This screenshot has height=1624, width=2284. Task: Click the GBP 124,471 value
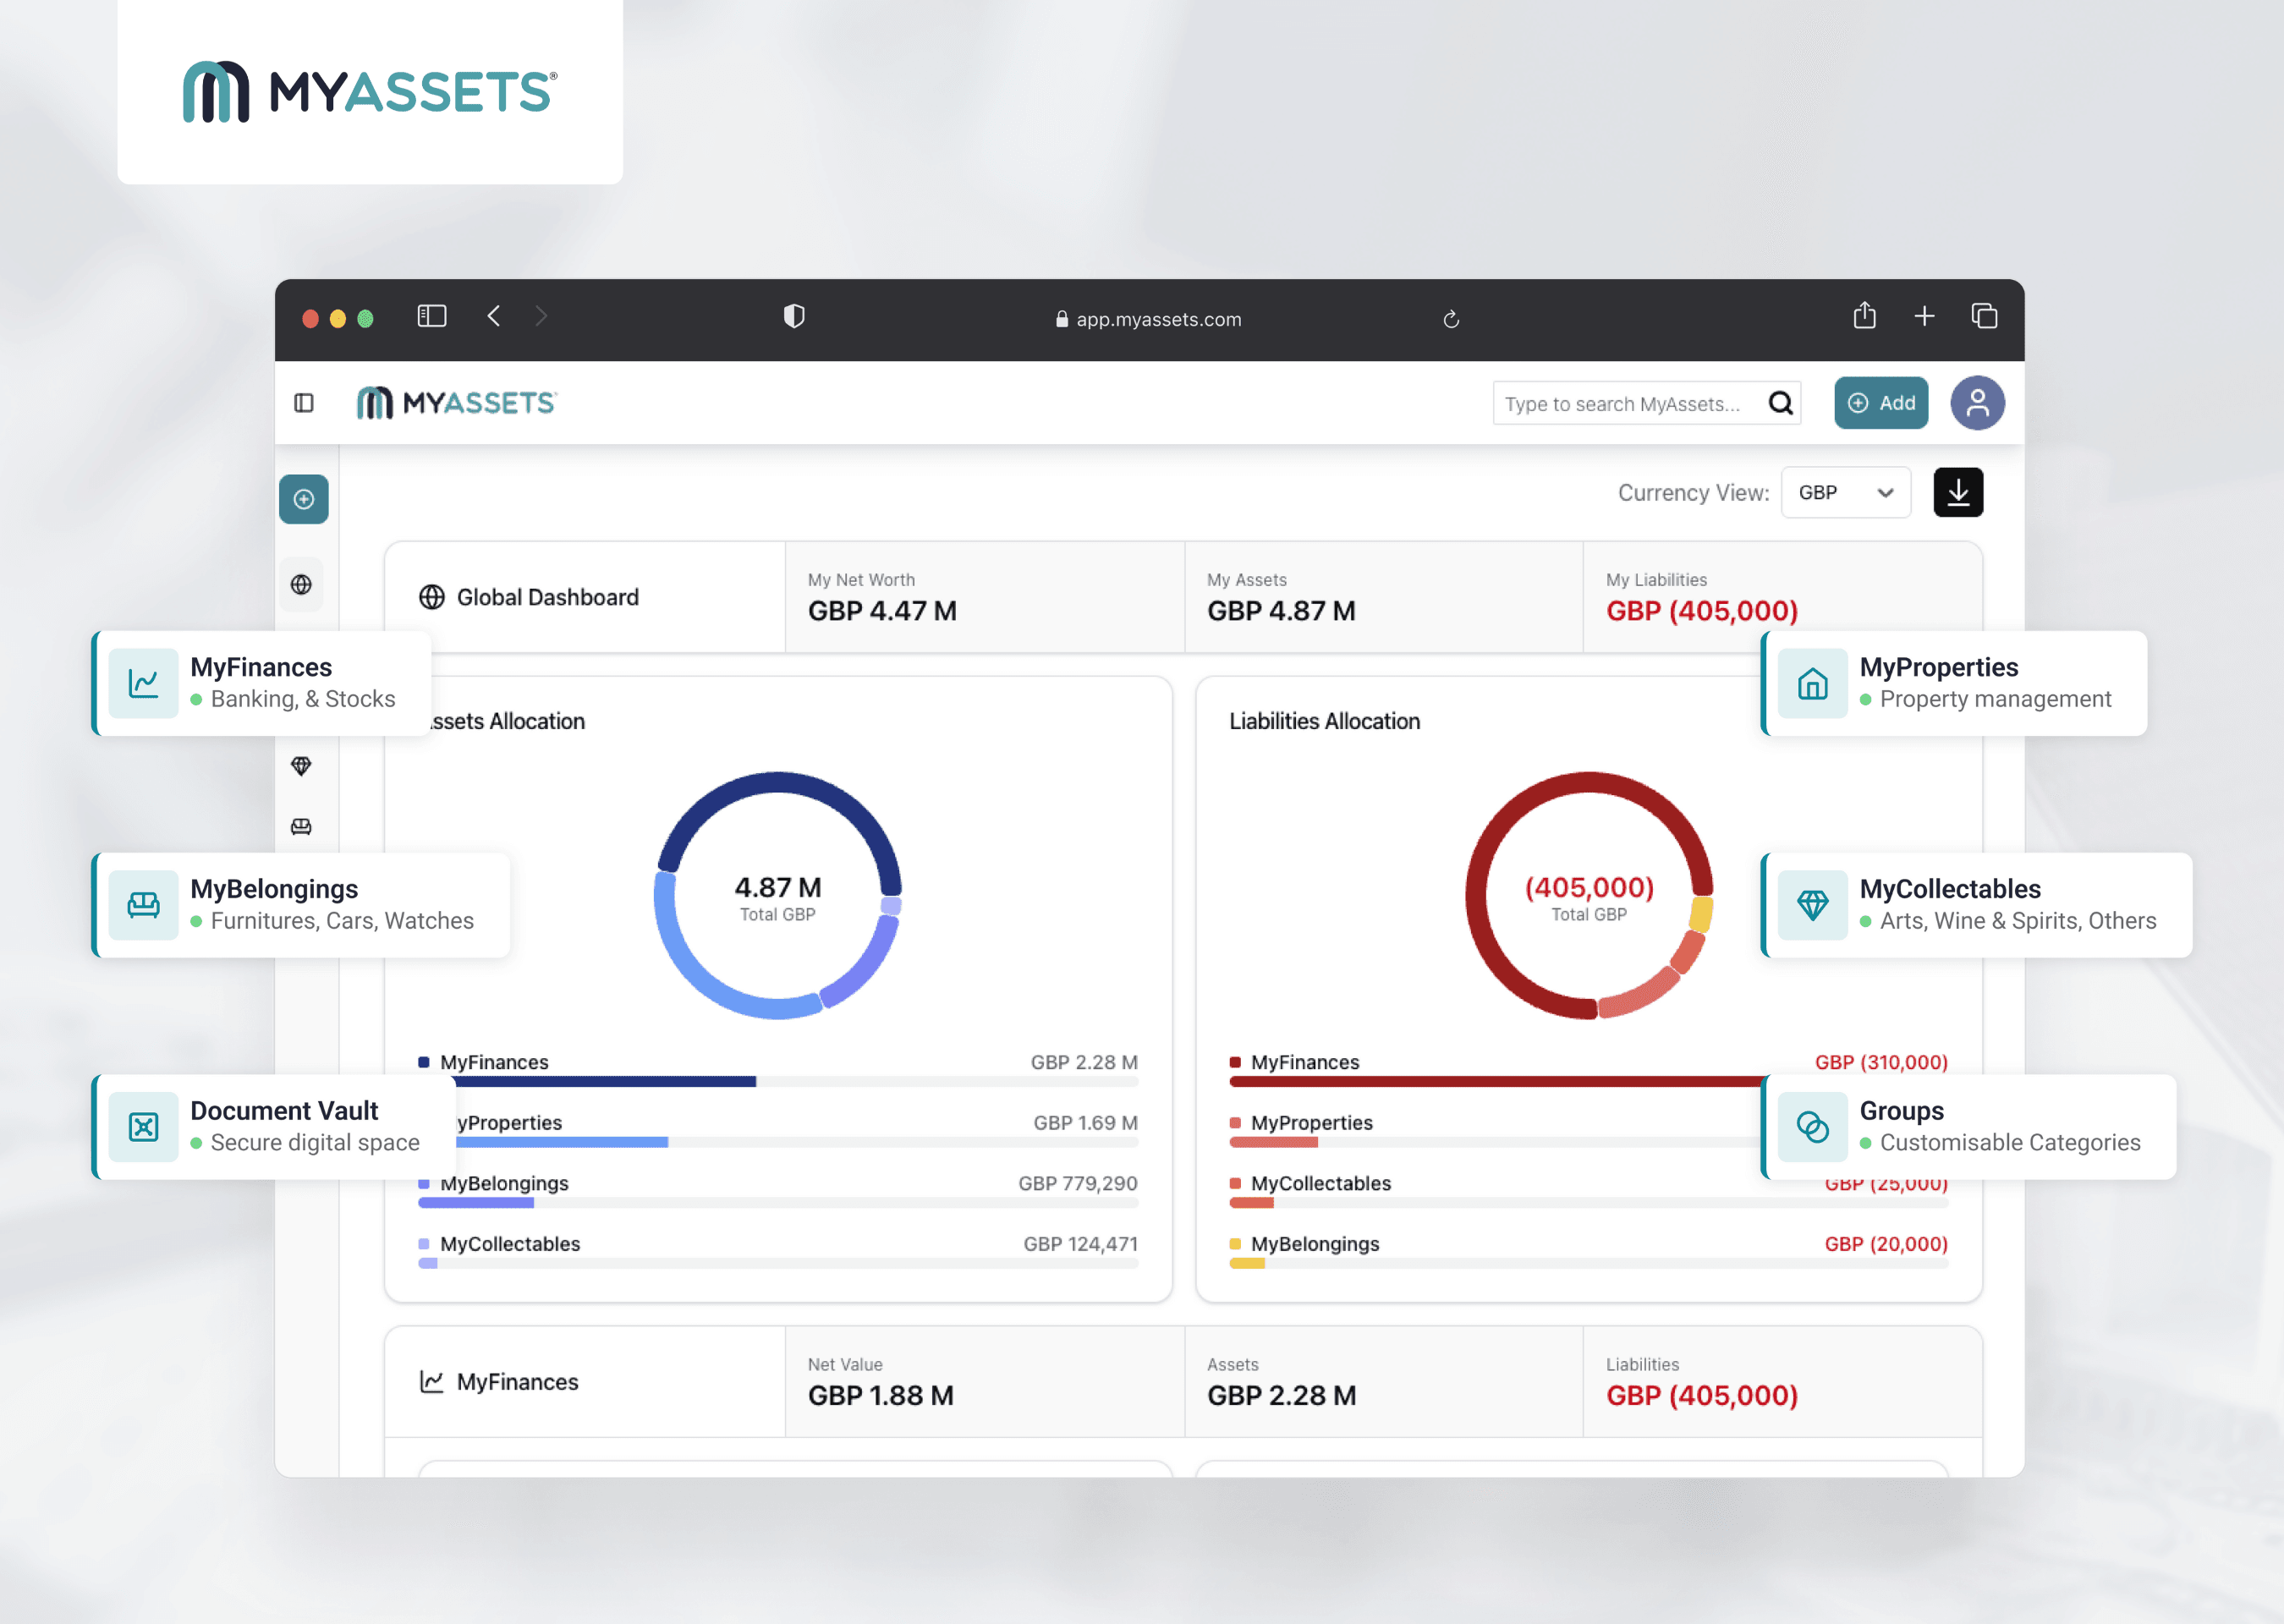coord(1080,1244)
